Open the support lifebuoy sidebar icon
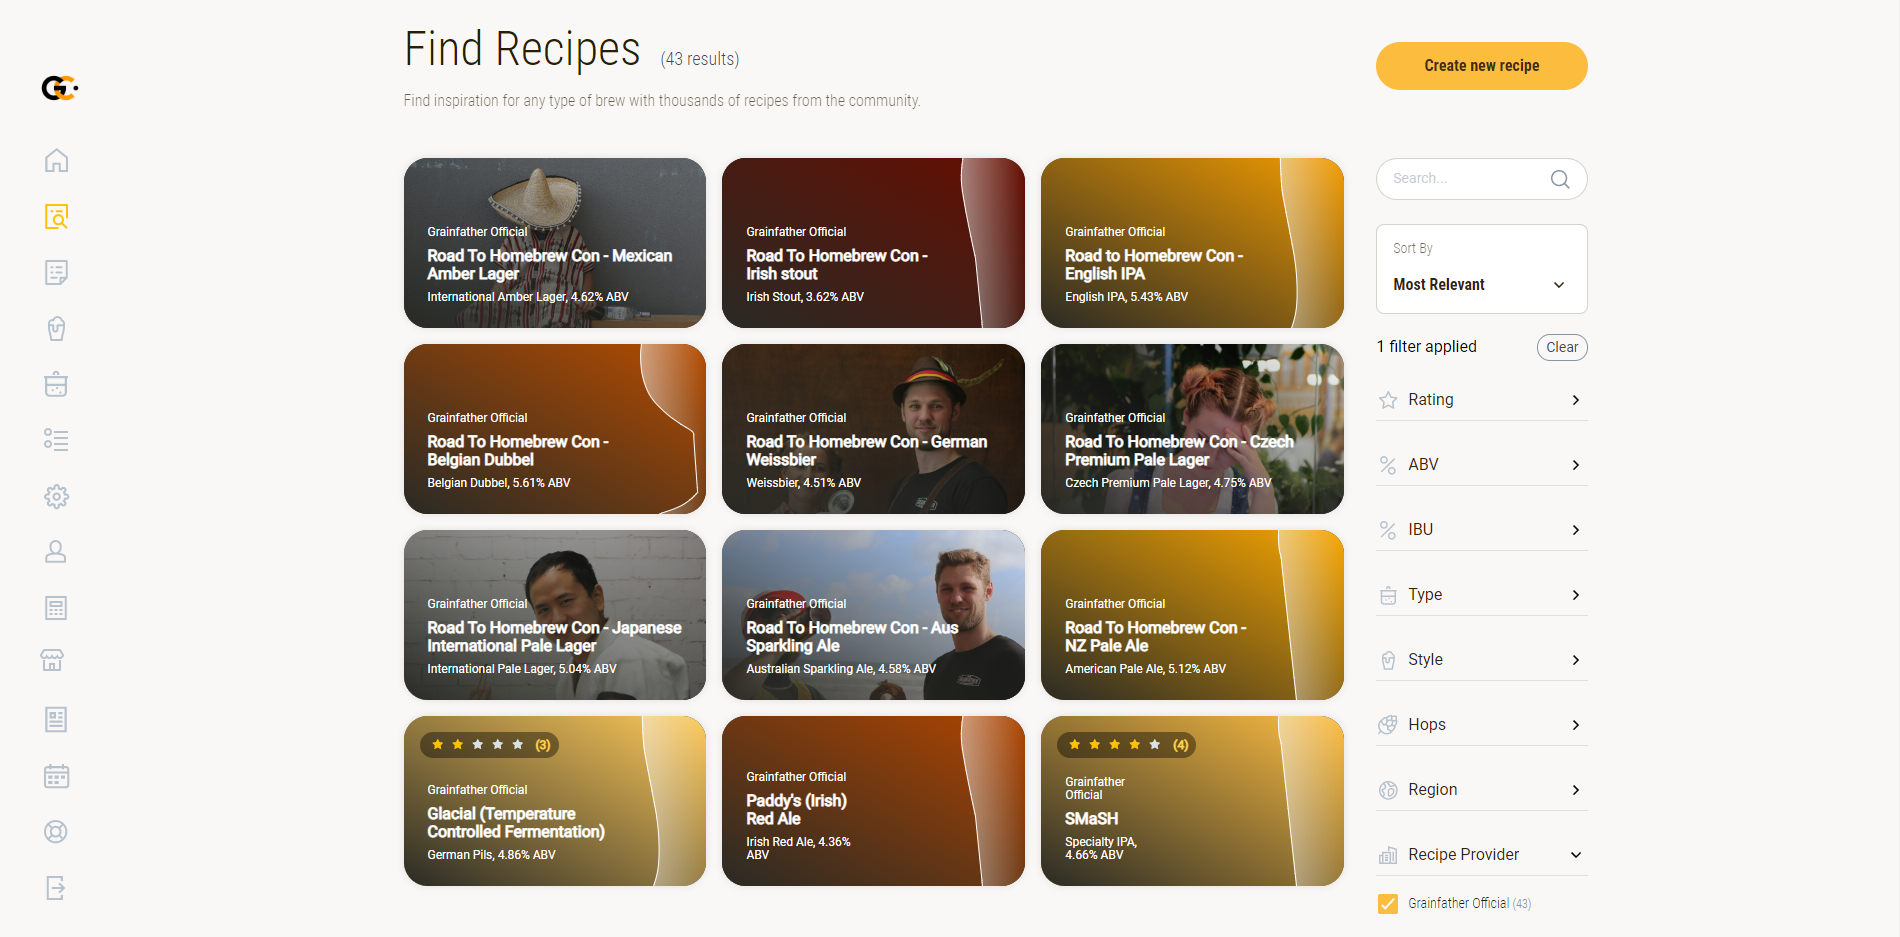 click(56, 832)
